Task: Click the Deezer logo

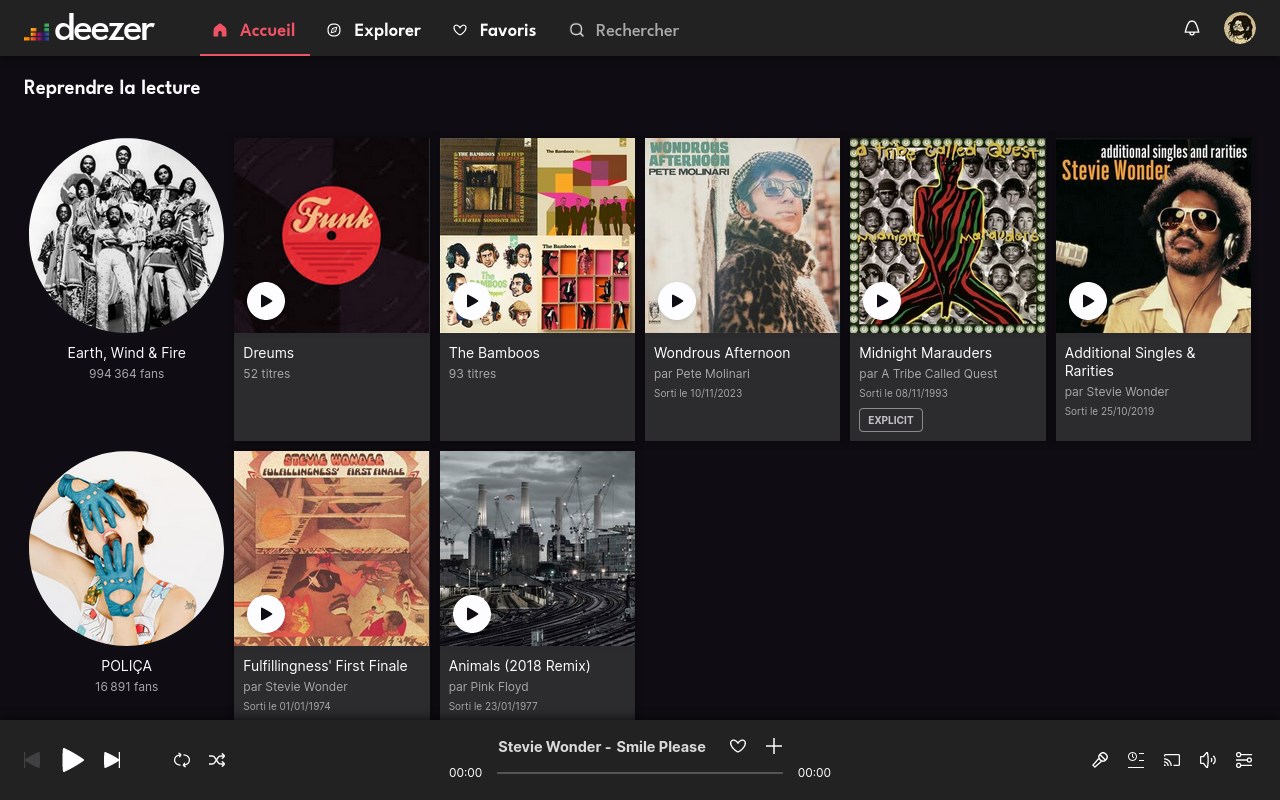Action: click(x=89, y=29)
